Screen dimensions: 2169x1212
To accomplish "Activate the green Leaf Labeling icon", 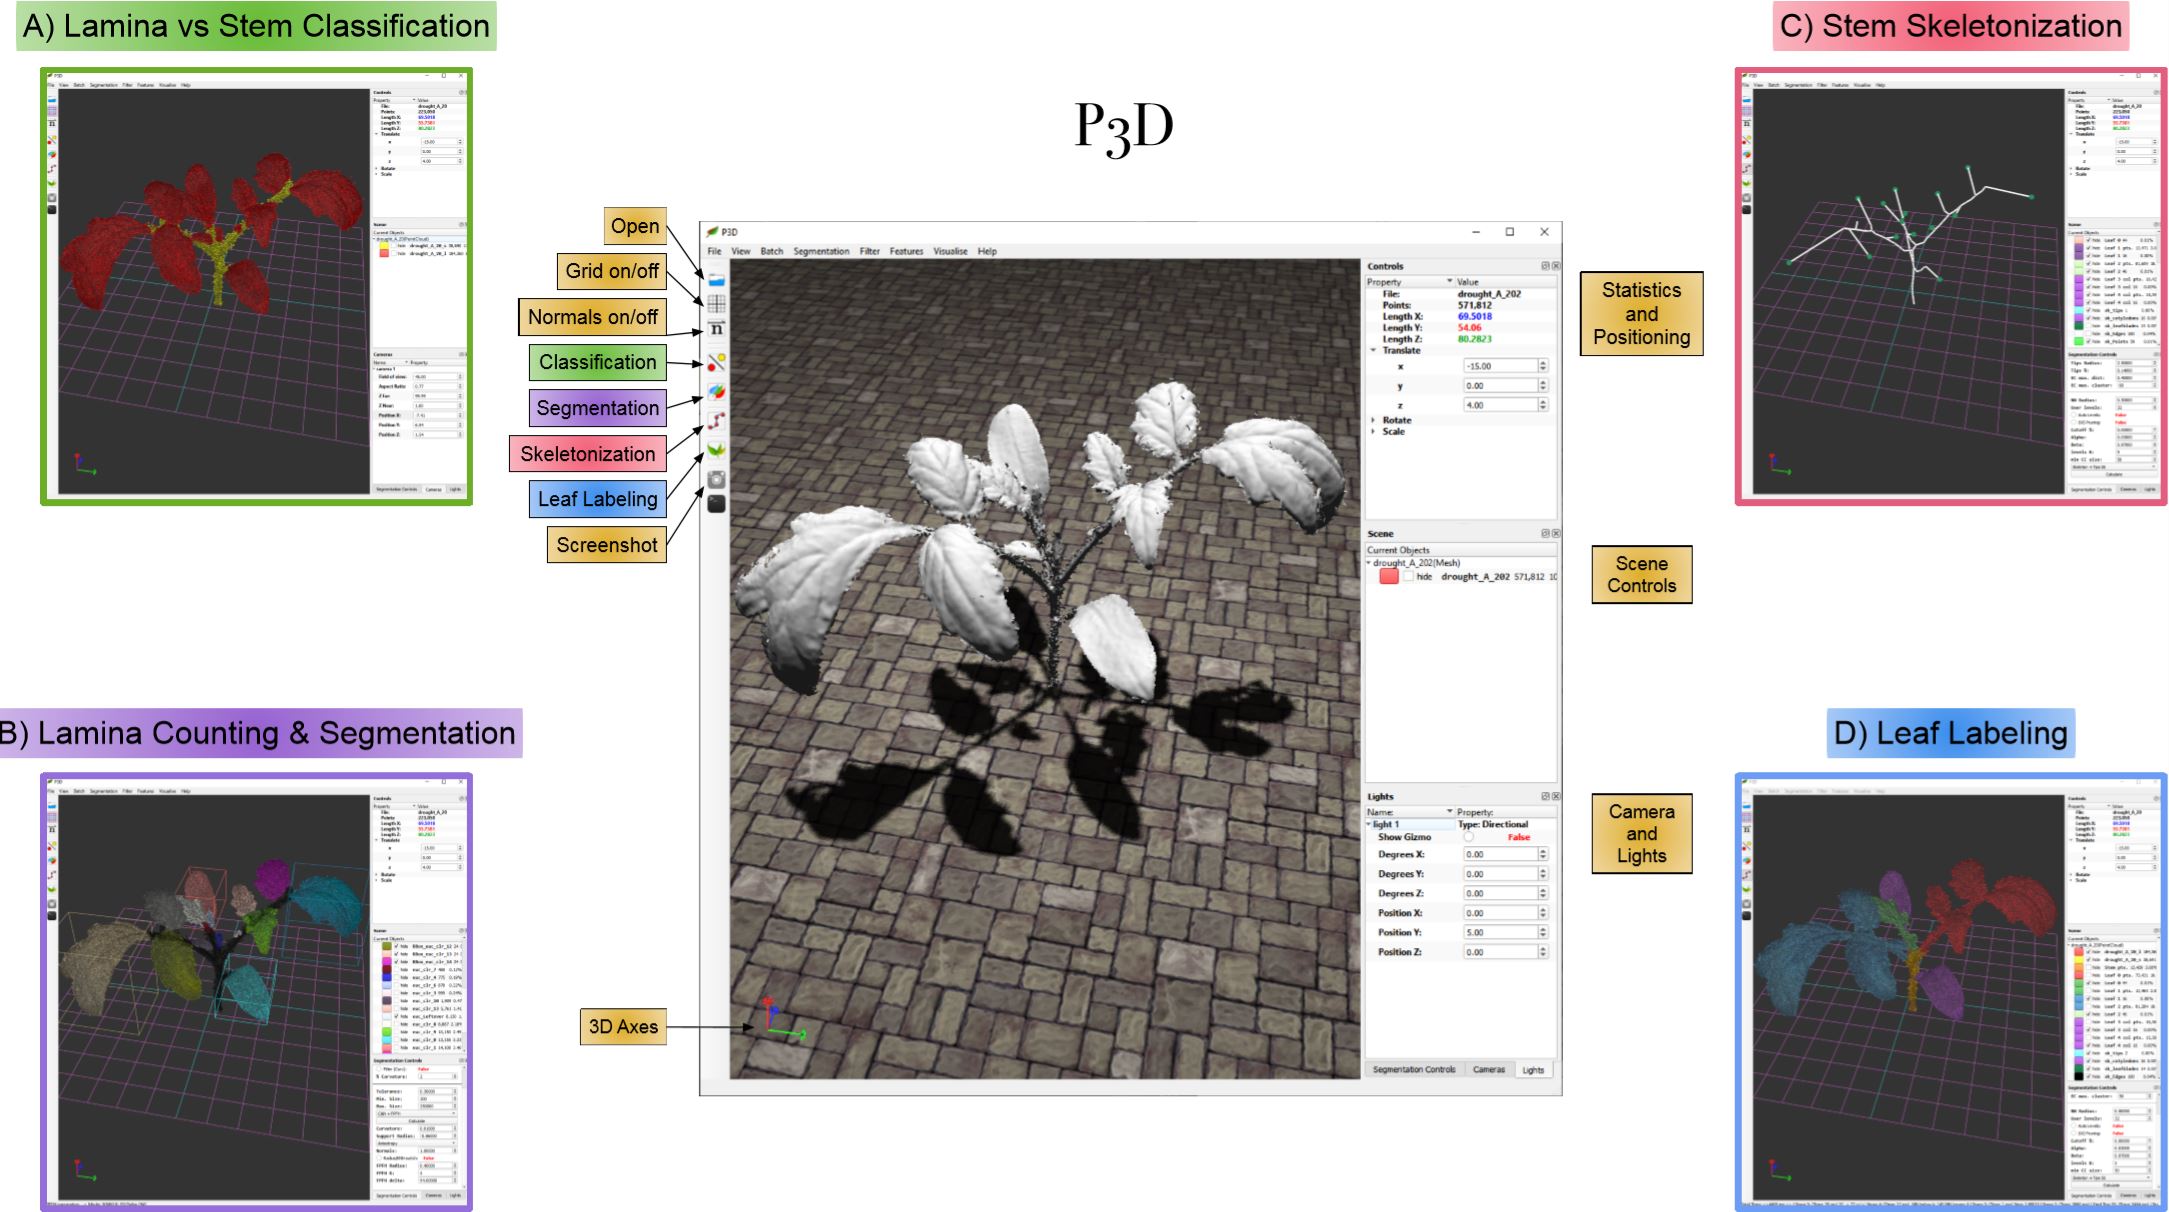I will (716, 450).
